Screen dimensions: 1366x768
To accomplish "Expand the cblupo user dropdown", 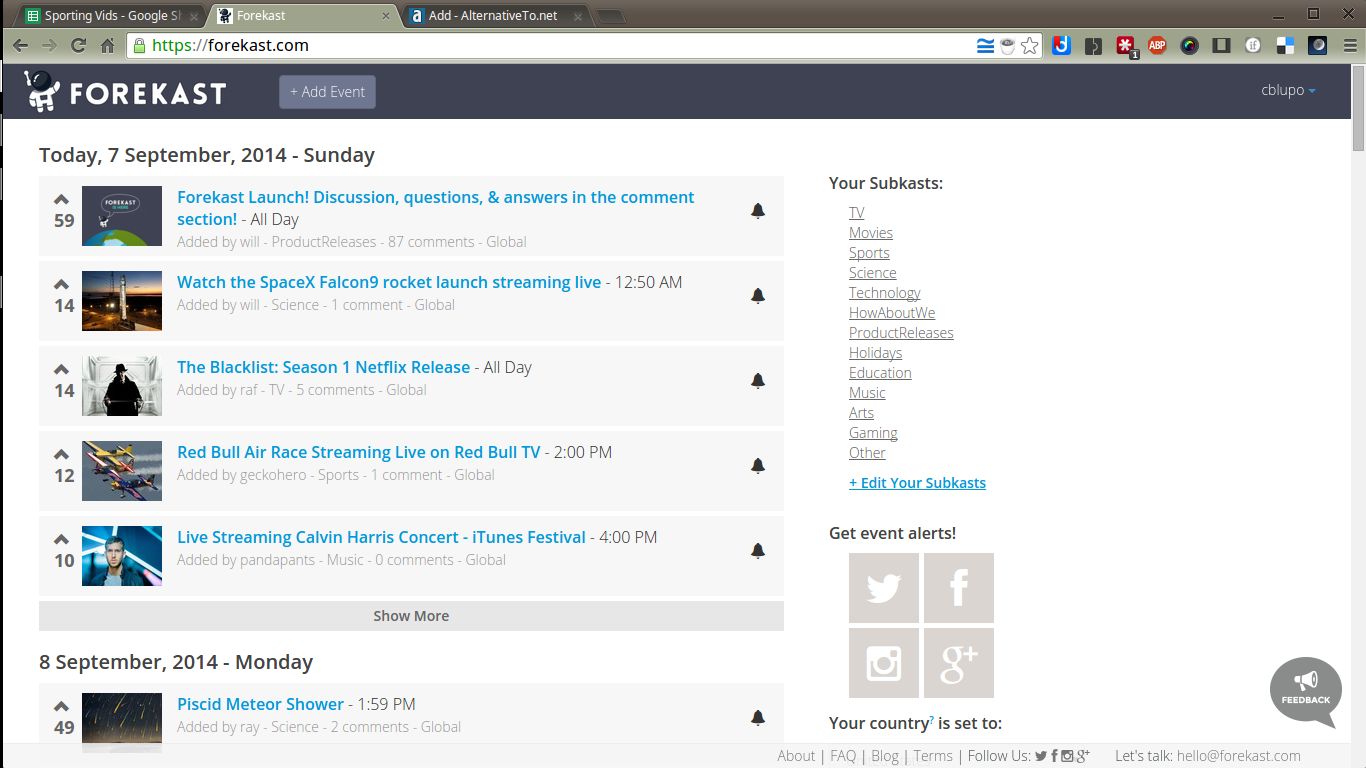I will (1288, 90).
